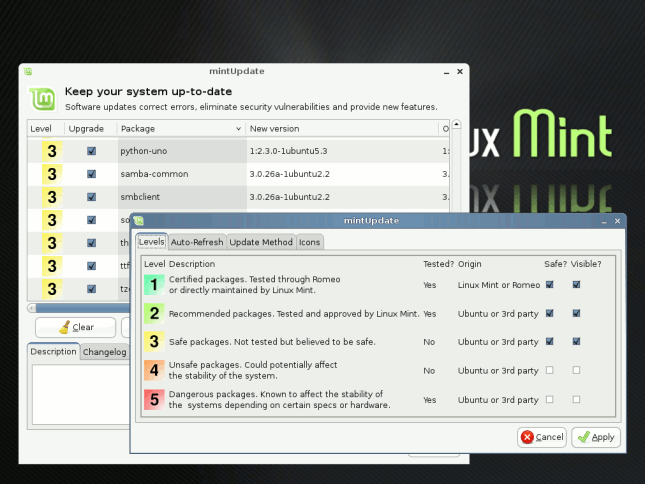Toggle Safe checkbox for level 3
This screenshot has width=645, height=484.
tap(550, 341)
